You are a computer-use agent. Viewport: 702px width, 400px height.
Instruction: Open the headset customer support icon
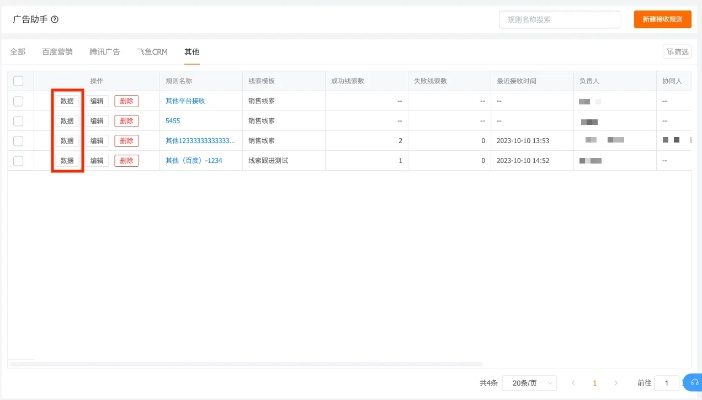pos(693,383)
